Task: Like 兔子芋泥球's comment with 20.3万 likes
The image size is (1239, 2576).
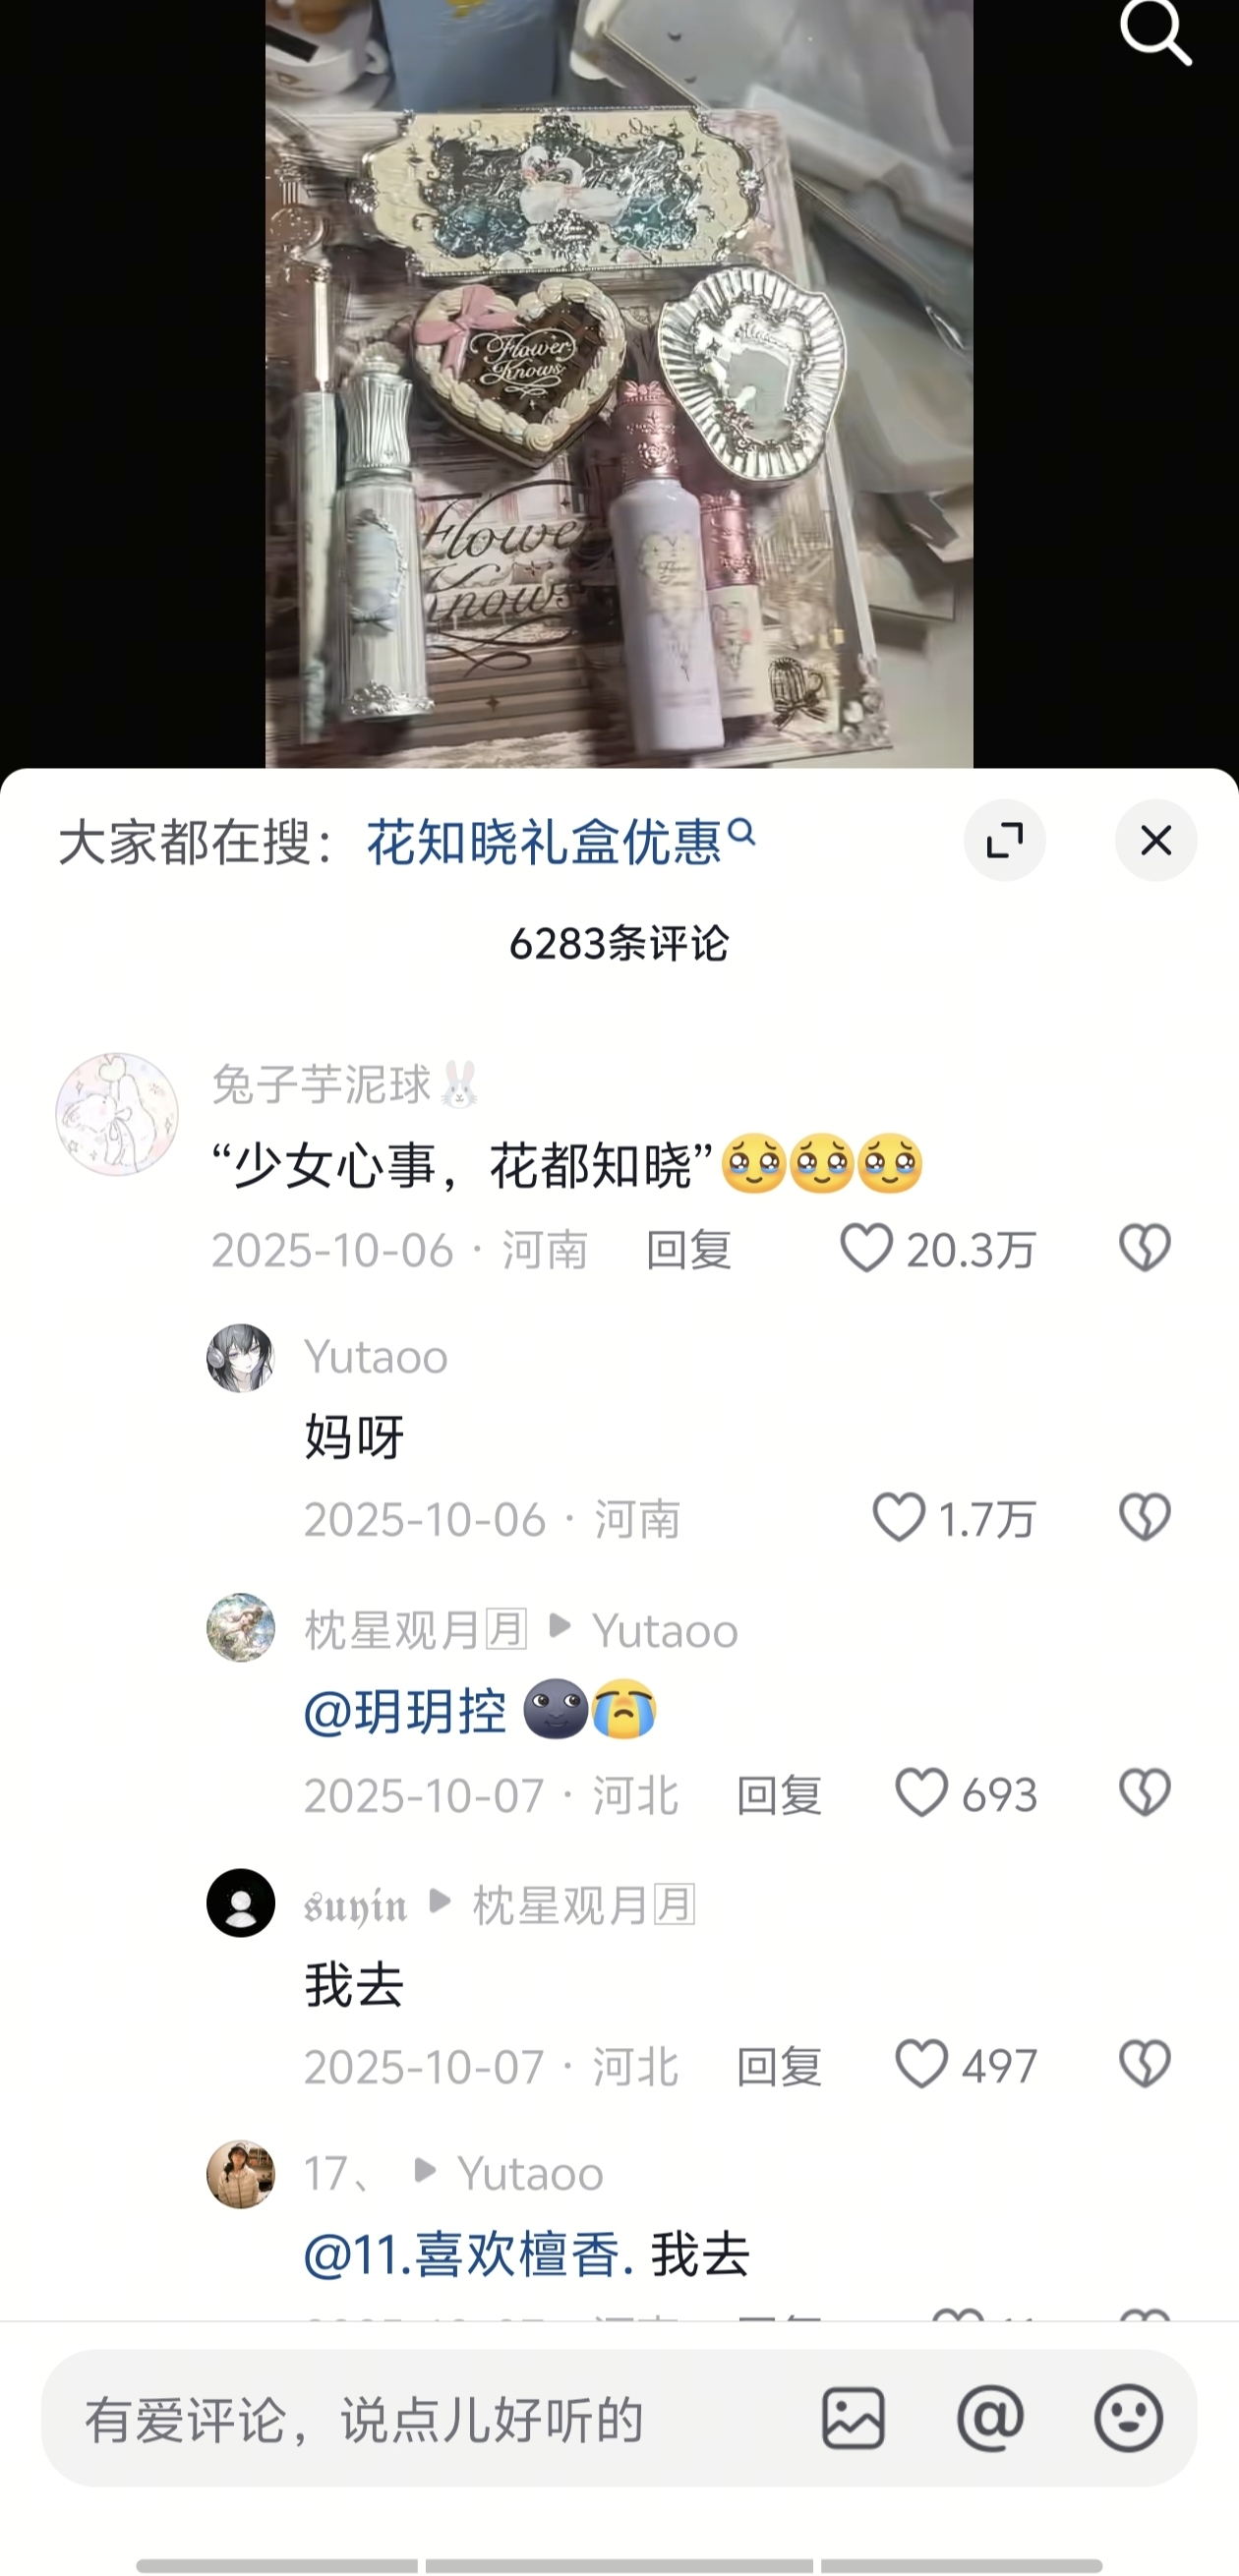Action: tap(866, 1248)
